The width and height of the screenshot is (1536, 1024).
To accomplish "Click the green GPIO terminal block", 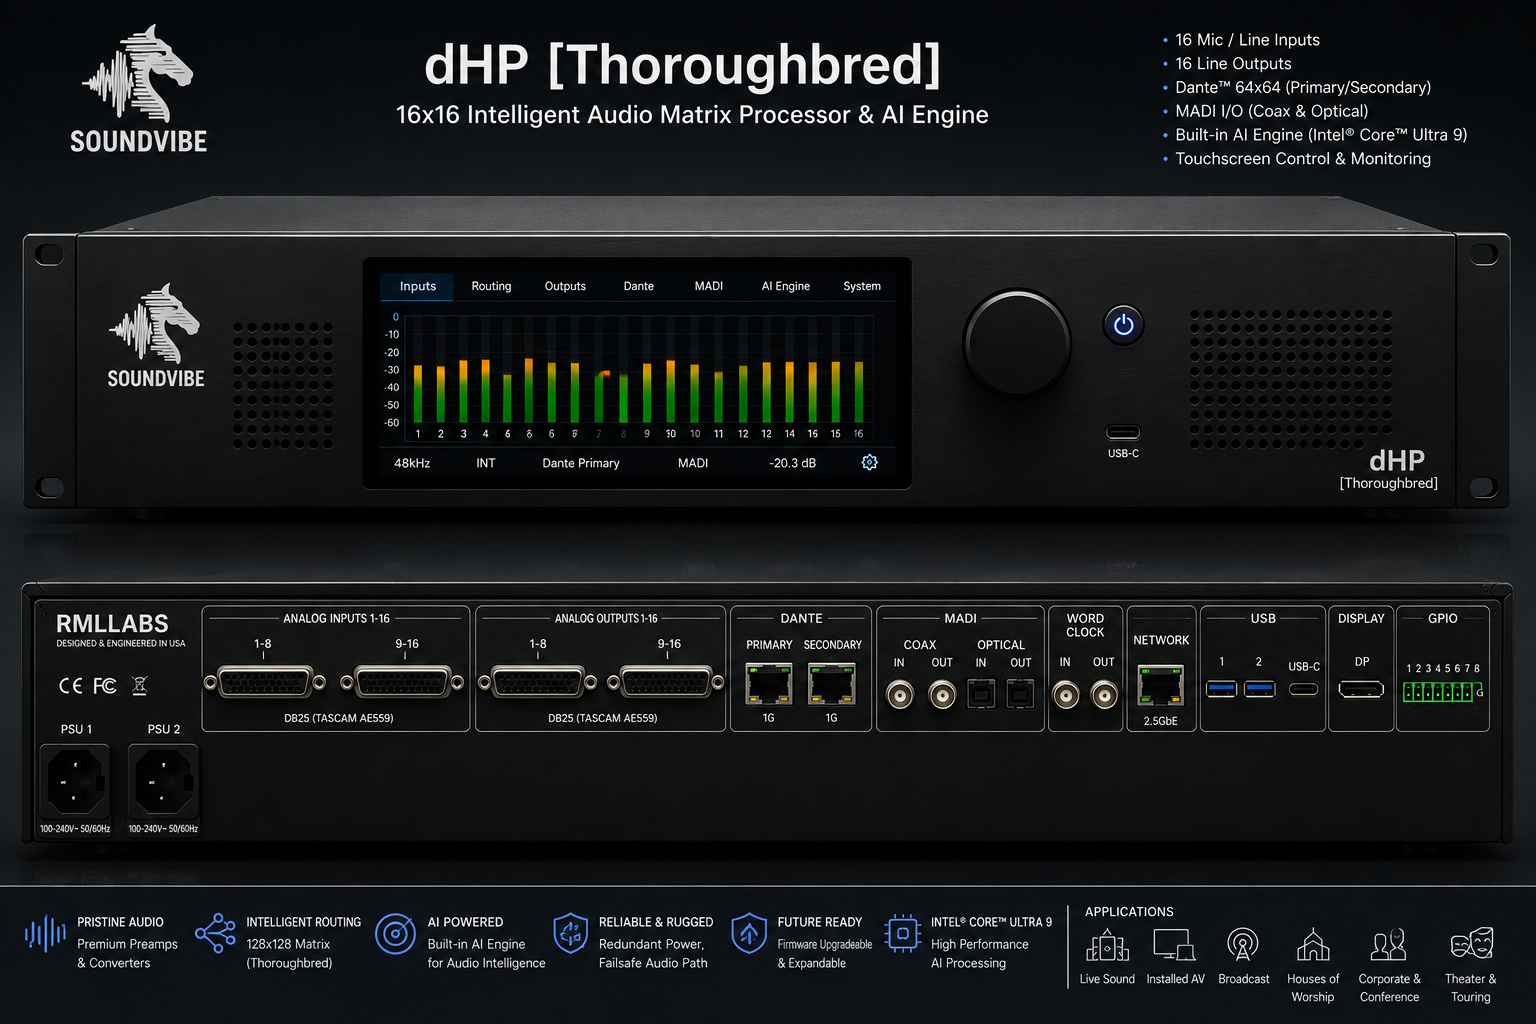I will [x=1440, y=691].
